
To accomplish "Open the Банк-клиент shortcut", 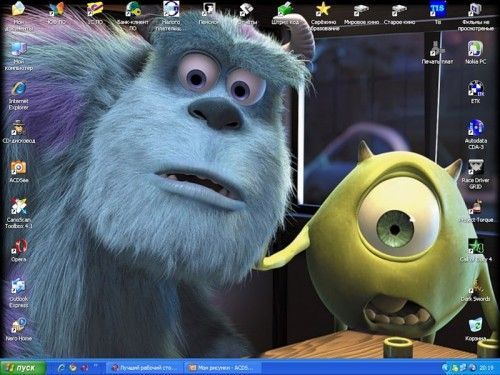I will (133, 16).
